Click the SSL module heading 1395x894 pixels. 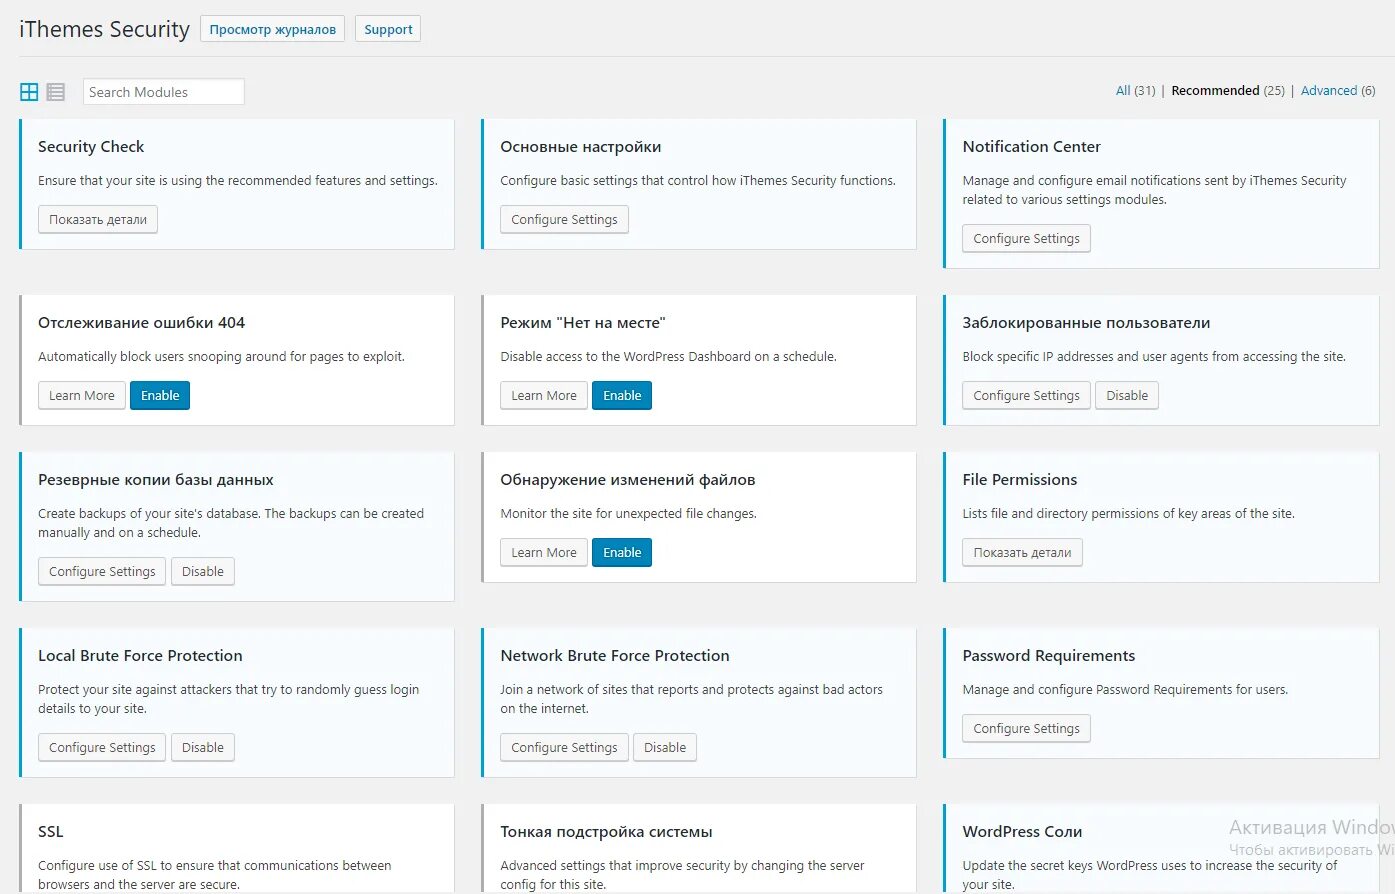click(x=50, y=832)
